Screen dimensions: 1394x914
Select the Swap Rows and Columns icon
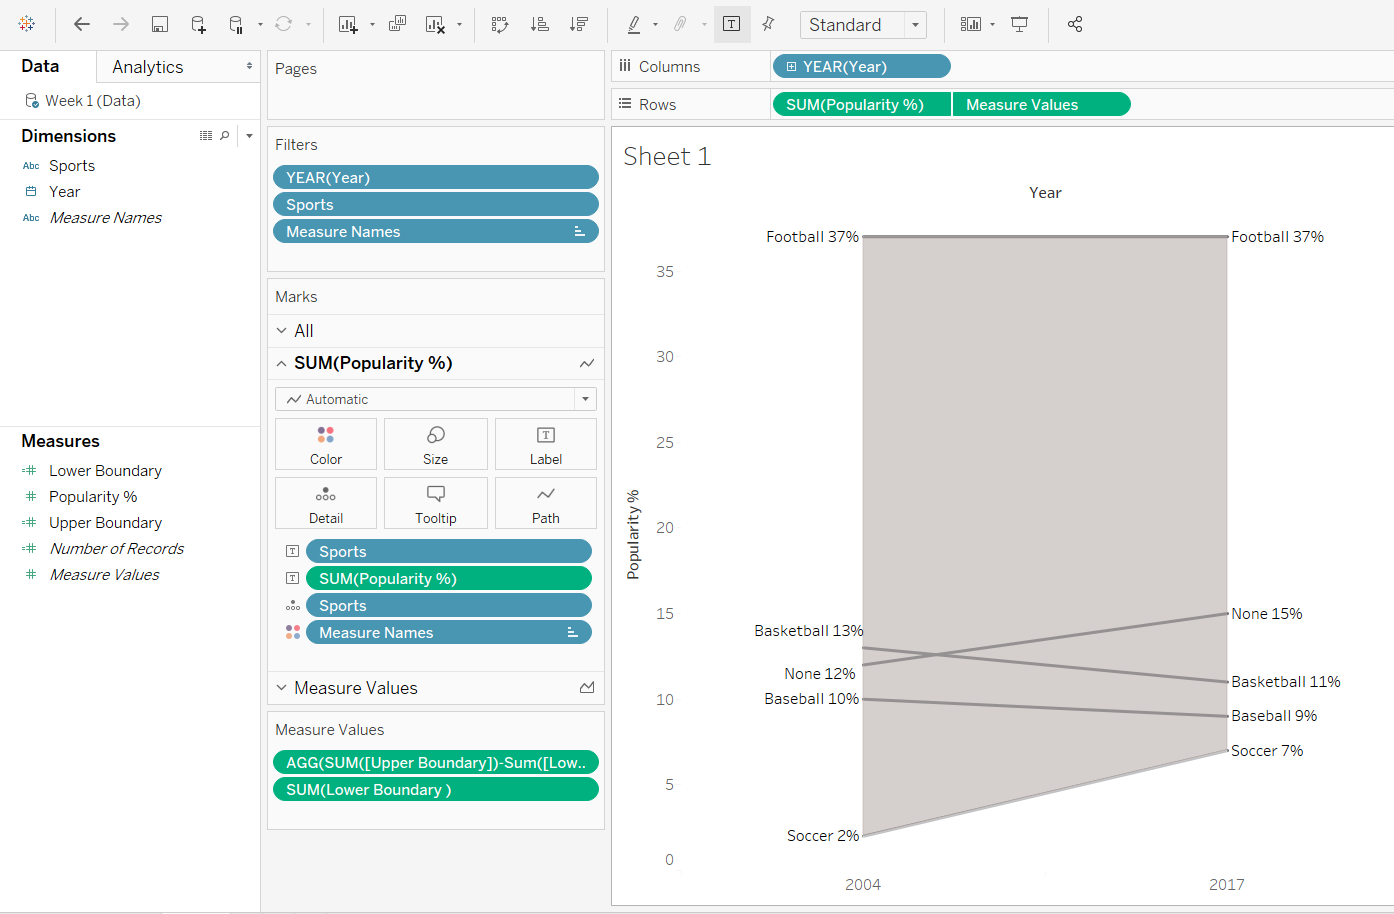coord(499,24)
